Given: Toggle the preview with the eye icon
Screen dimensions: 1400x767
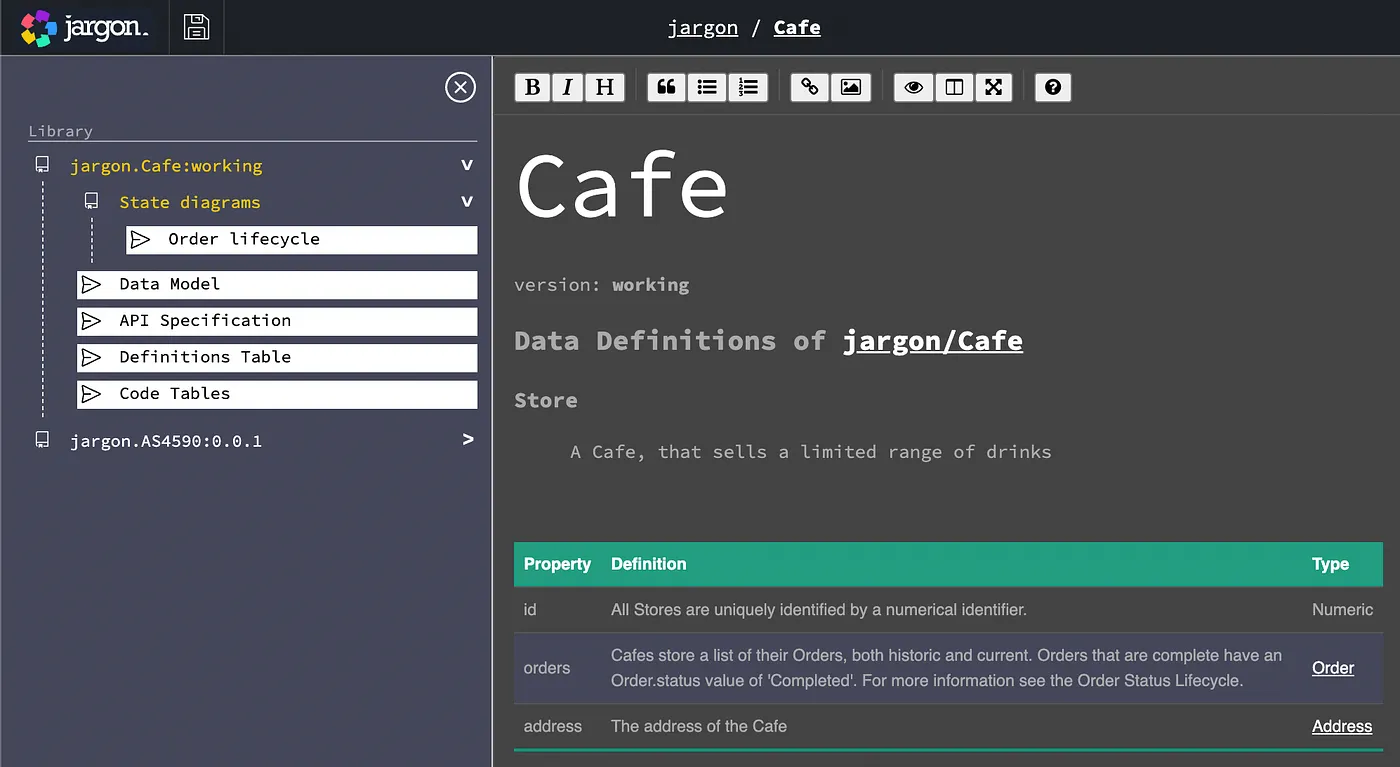Looking at the screenshot, I should pos(912,87).
